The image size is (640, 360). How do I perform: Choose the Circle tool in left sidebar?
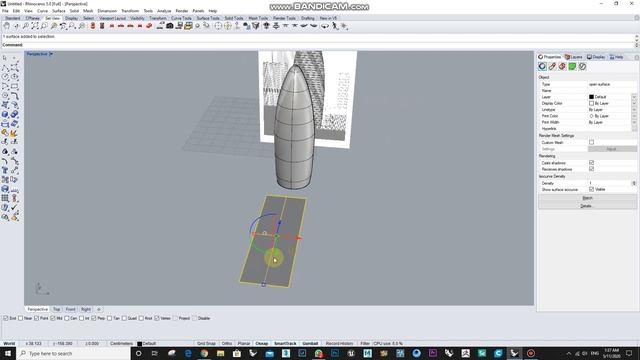[x=5, y=76]
